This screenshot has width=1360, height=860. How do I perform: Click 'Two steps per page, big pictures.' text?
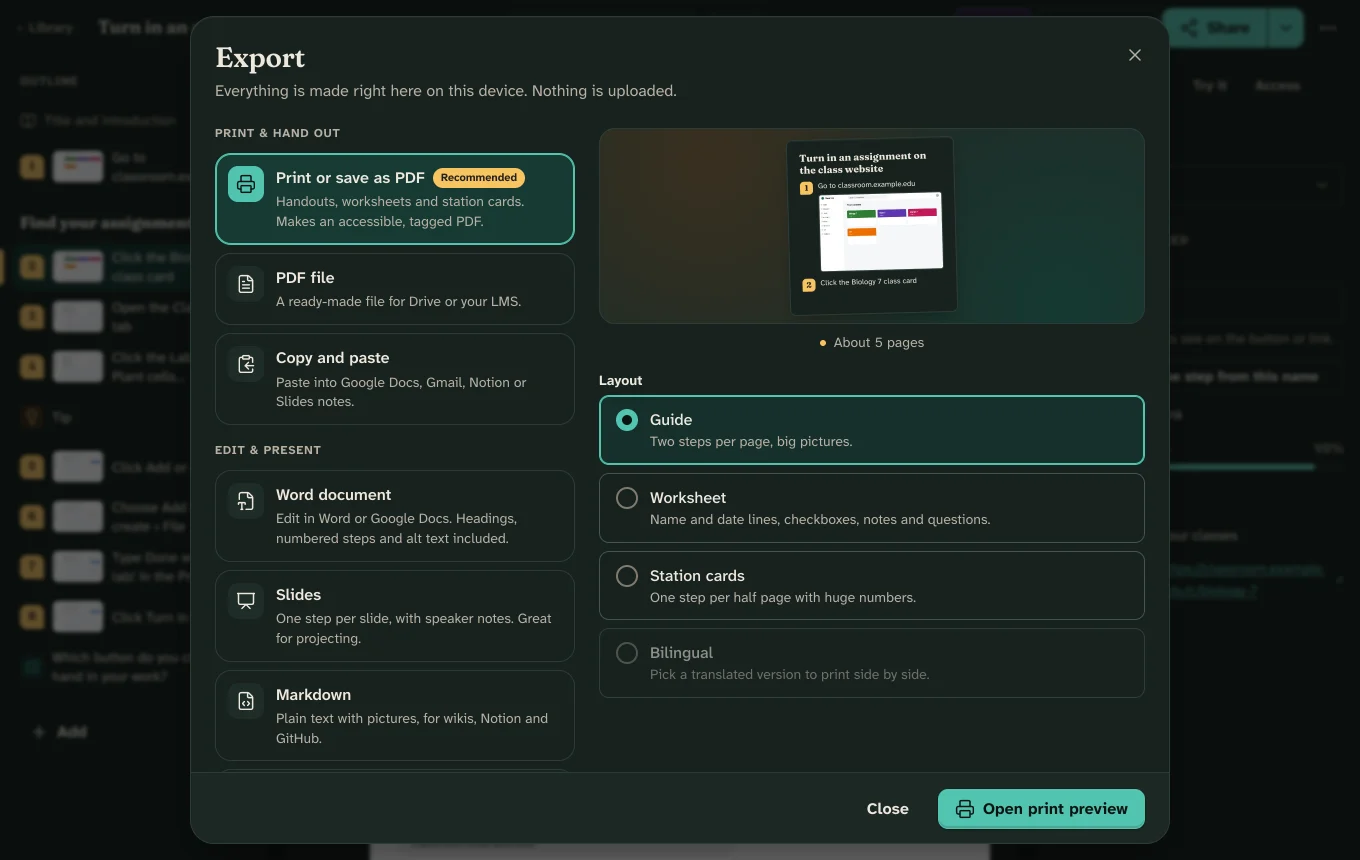(751, 441)
